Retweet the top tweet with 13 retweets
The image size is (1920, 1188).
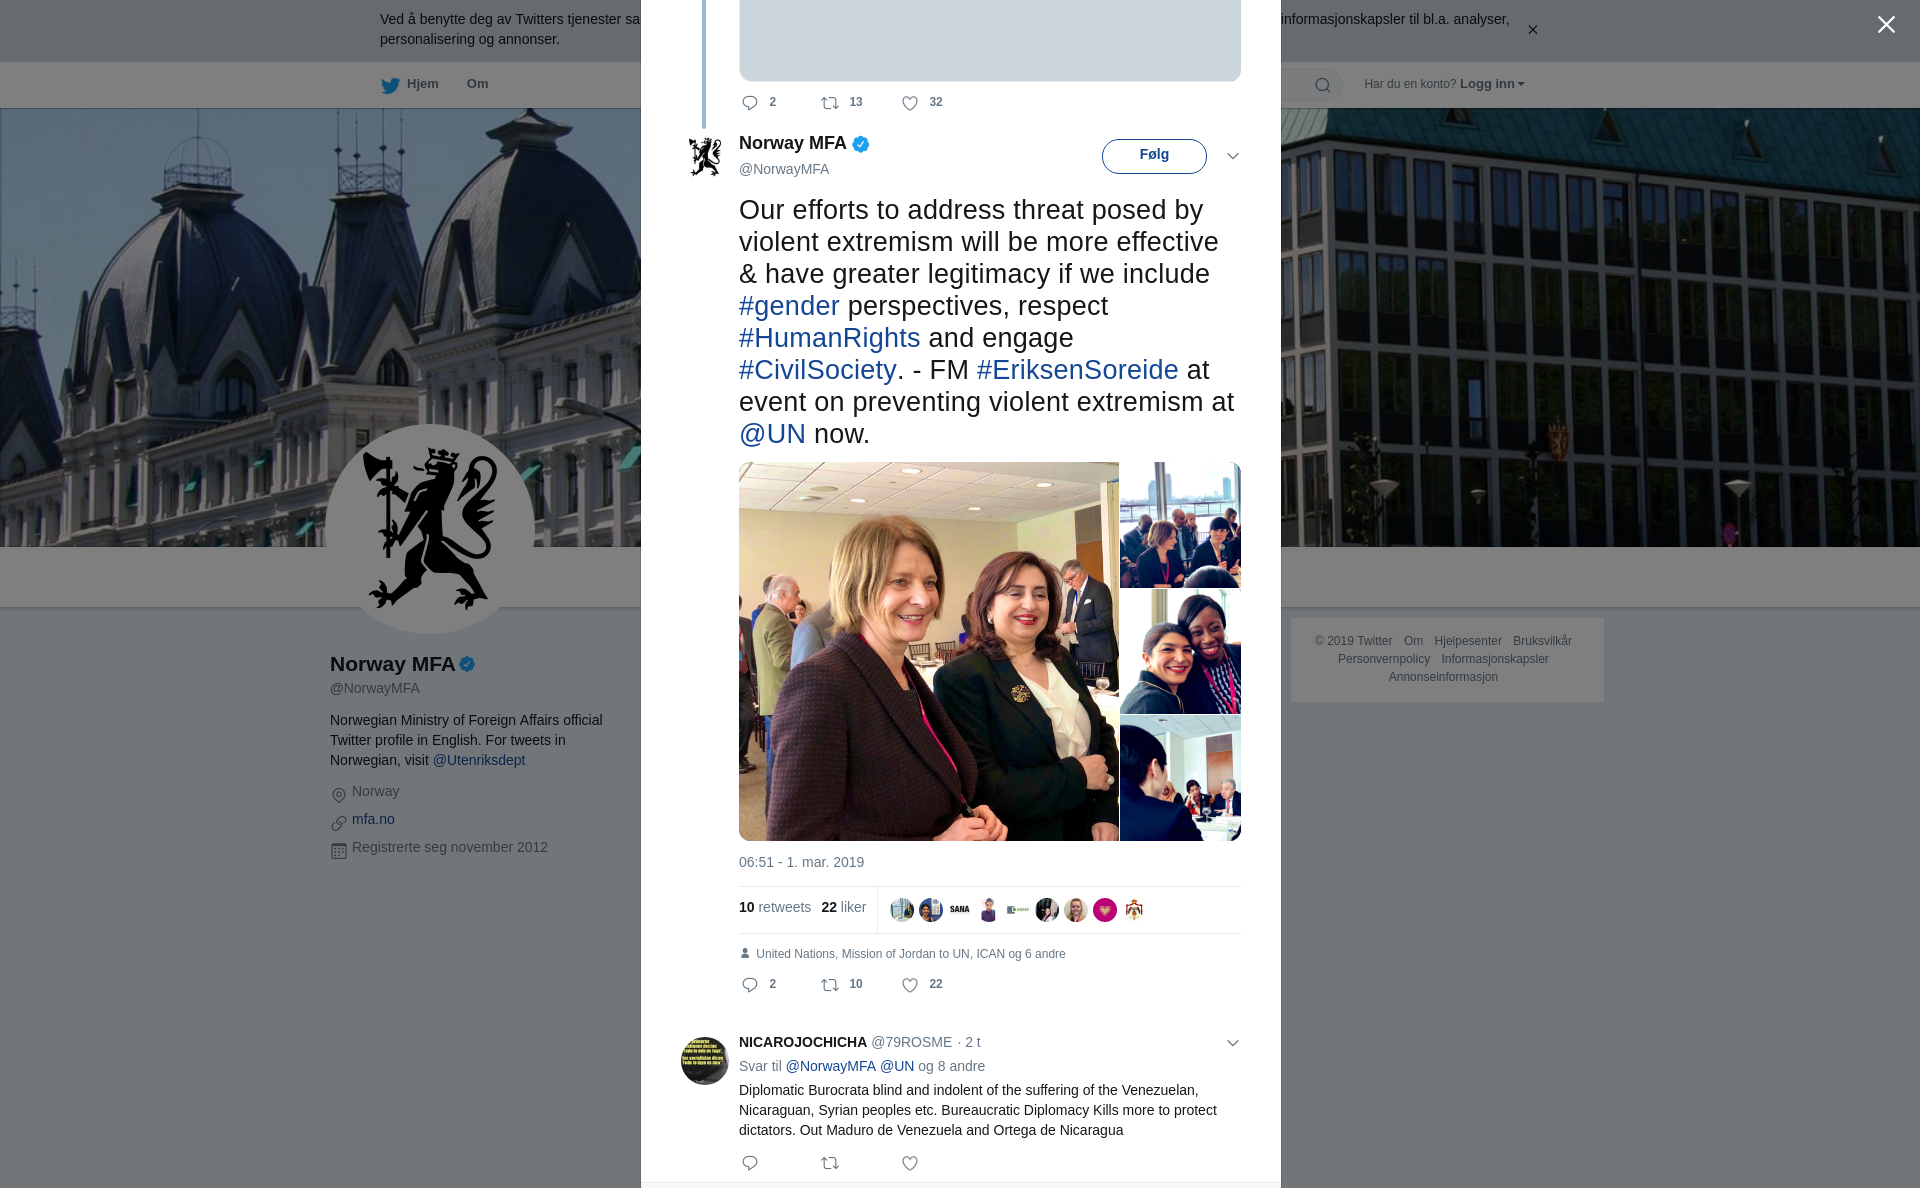coord(830,103)
